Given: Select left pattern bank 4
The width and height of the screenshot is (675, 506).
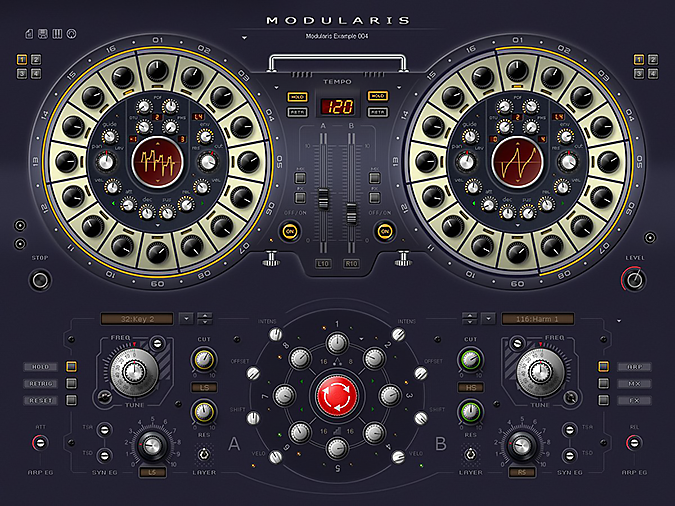Looking at the screenshot, I should click(x=36, y=74).
